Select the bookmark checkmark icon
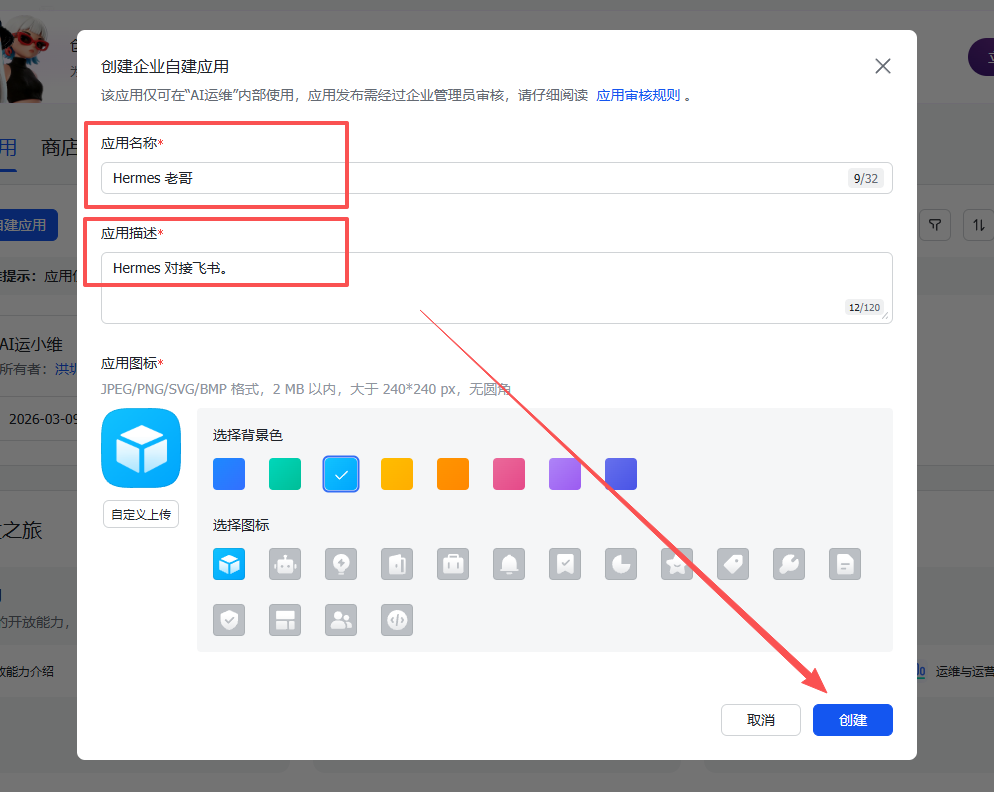 [565, 564]
